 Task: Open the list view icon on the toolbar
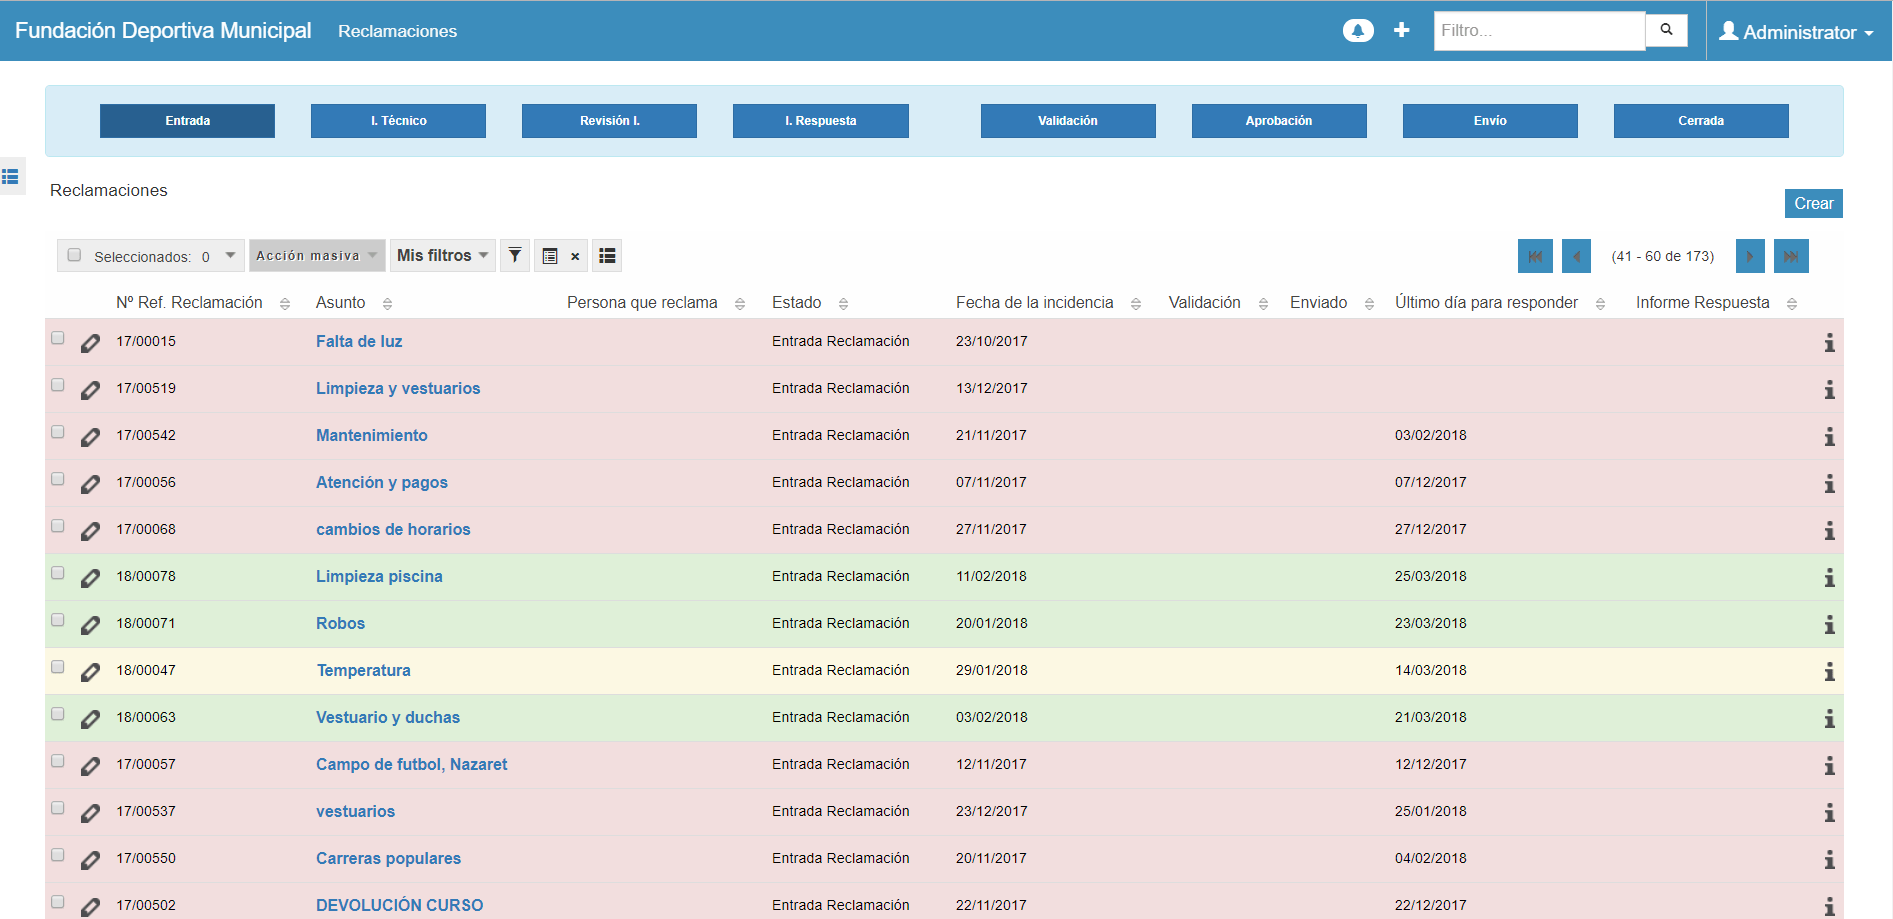point(607,255)
